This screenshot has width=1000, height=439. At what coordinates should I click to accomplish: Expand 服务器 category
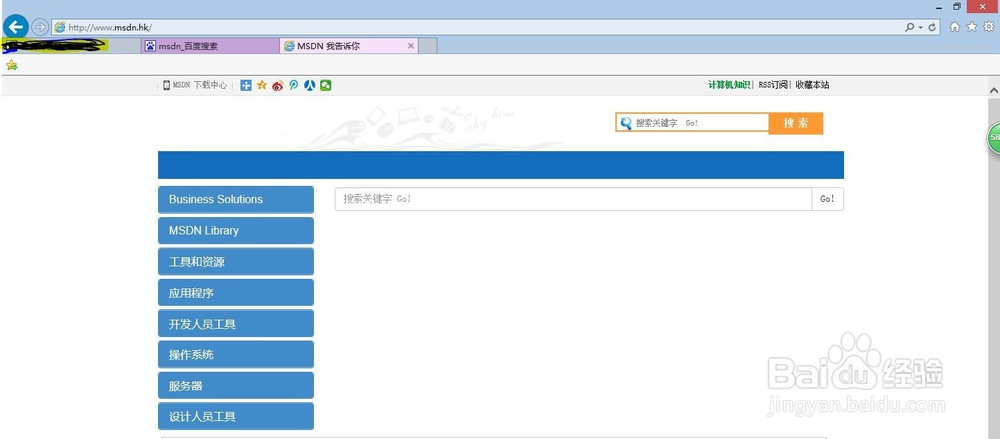(x=236, y=385)
